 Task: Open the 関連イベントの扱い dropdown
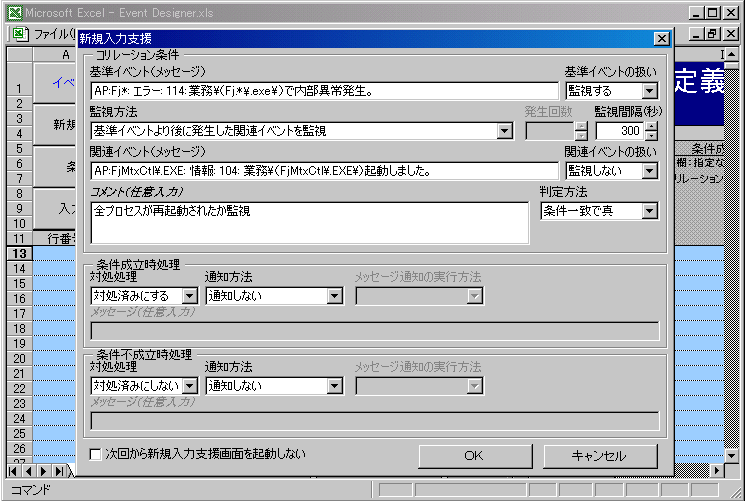point(649,171)
